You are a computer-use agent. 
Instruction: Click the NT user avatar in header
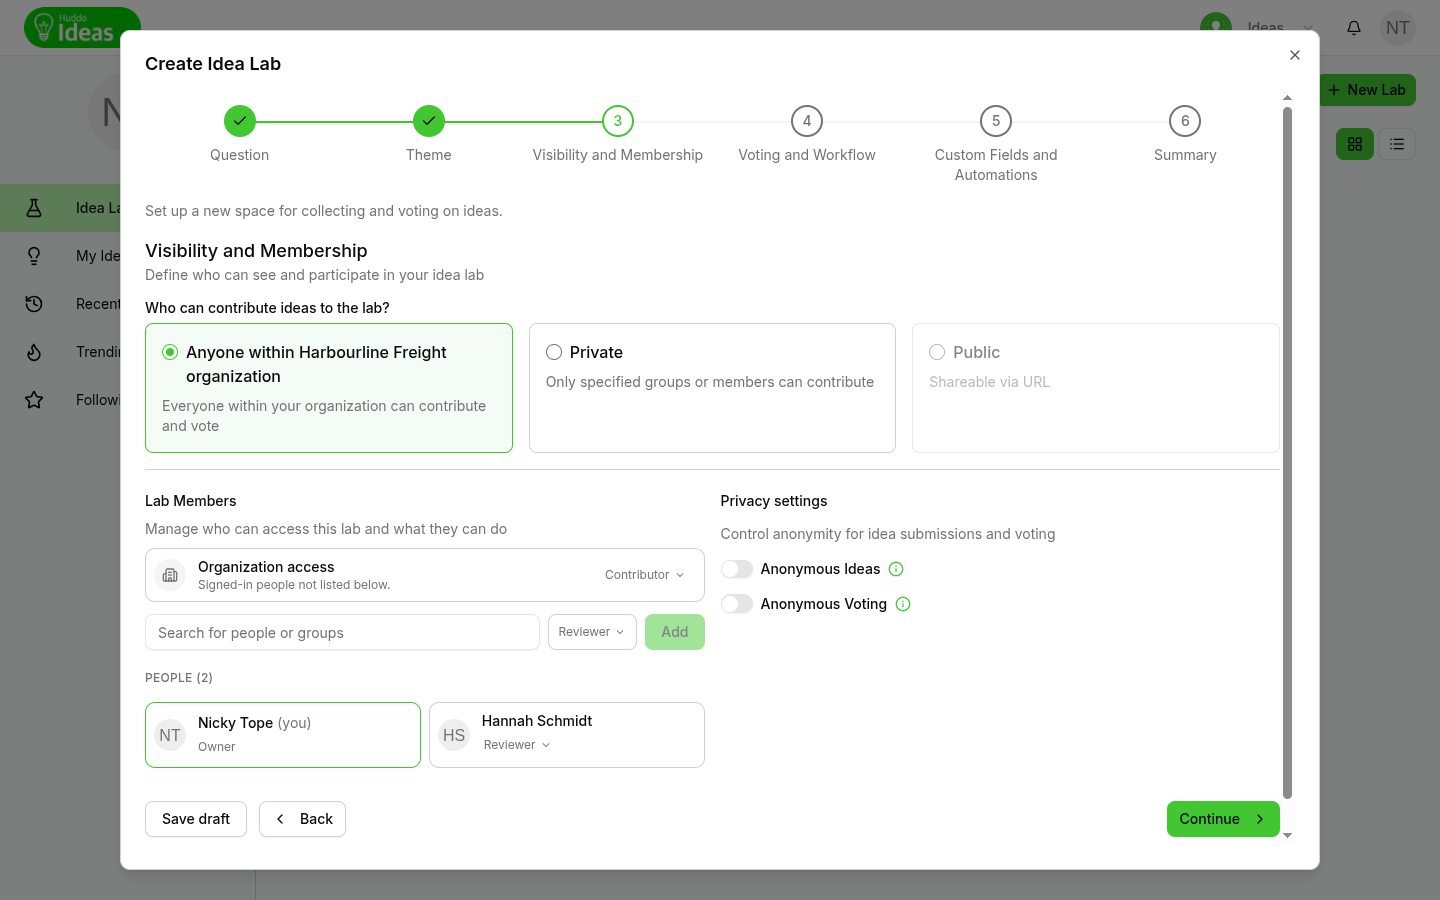pyautogui.click(x=1398, y=28)
